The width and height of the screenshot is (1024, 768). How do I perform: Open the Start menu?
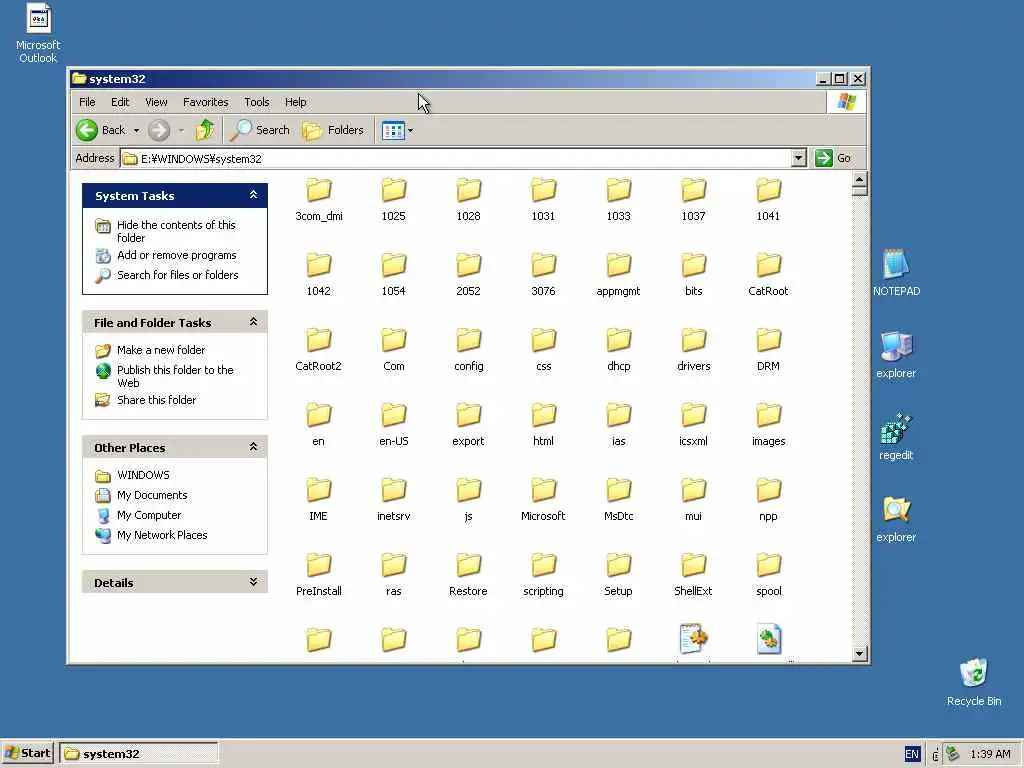pyautogui.click(x=27, y=753)
